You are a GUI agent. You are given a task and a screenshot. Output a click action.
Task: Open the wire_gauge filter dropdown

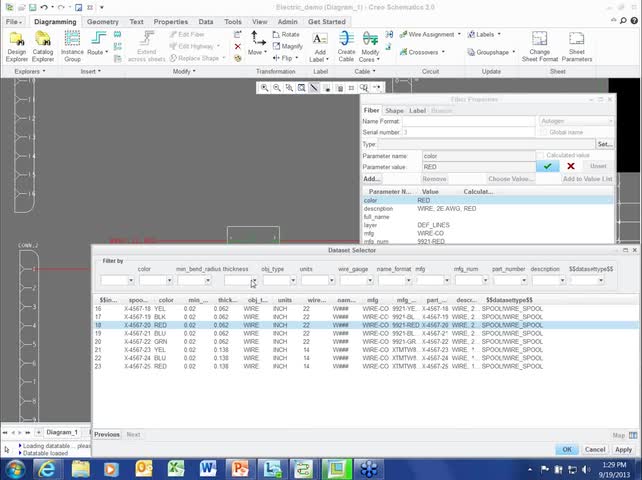[370, 281]
